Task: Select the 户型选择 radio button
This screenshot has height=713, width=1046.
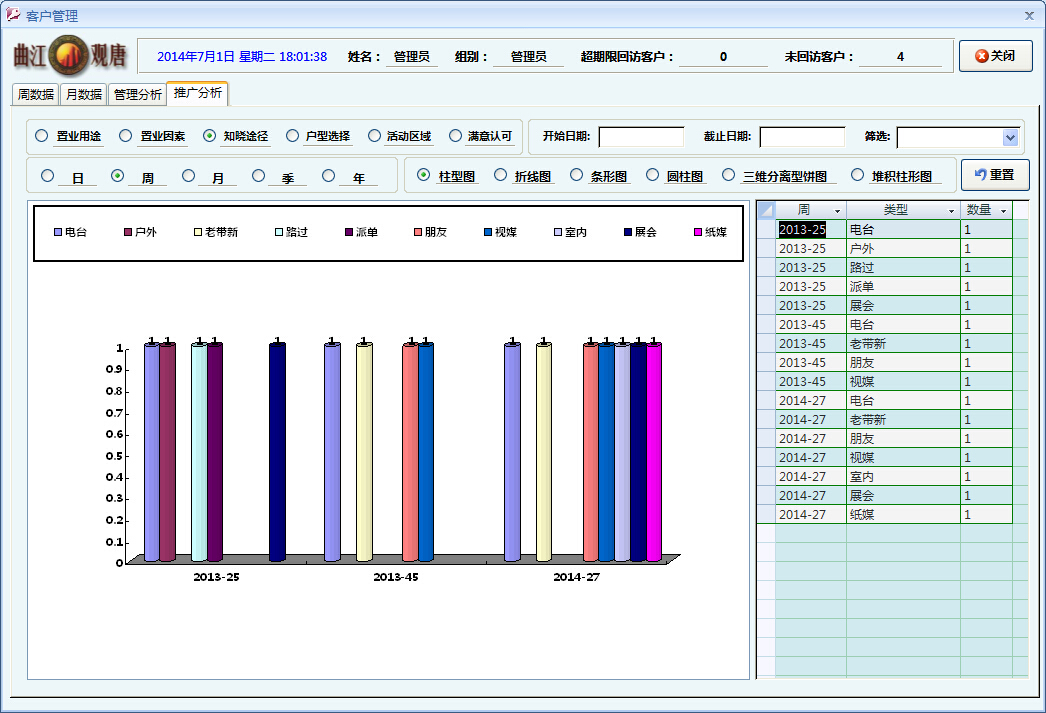Action: pyautogui.click(x=292, y=135)
